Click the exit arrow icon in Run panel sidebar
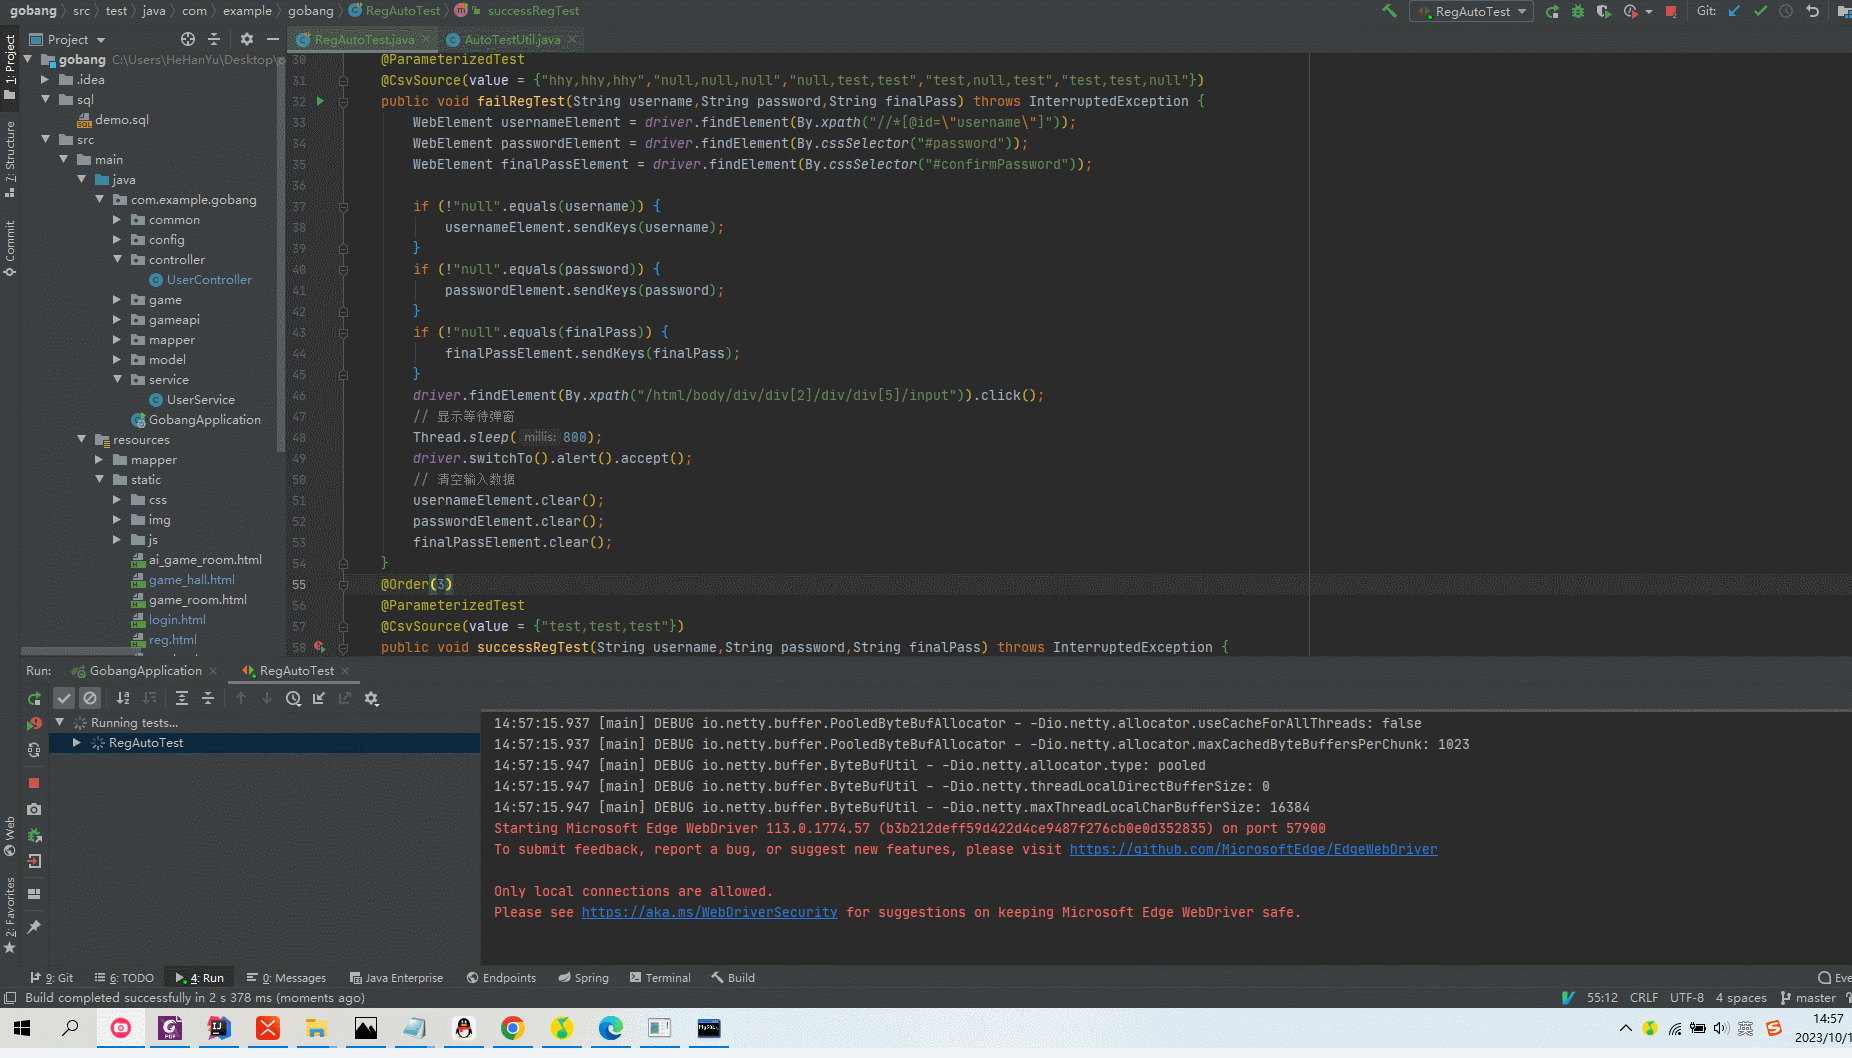 pyautogui.click(x=34, y=861)
